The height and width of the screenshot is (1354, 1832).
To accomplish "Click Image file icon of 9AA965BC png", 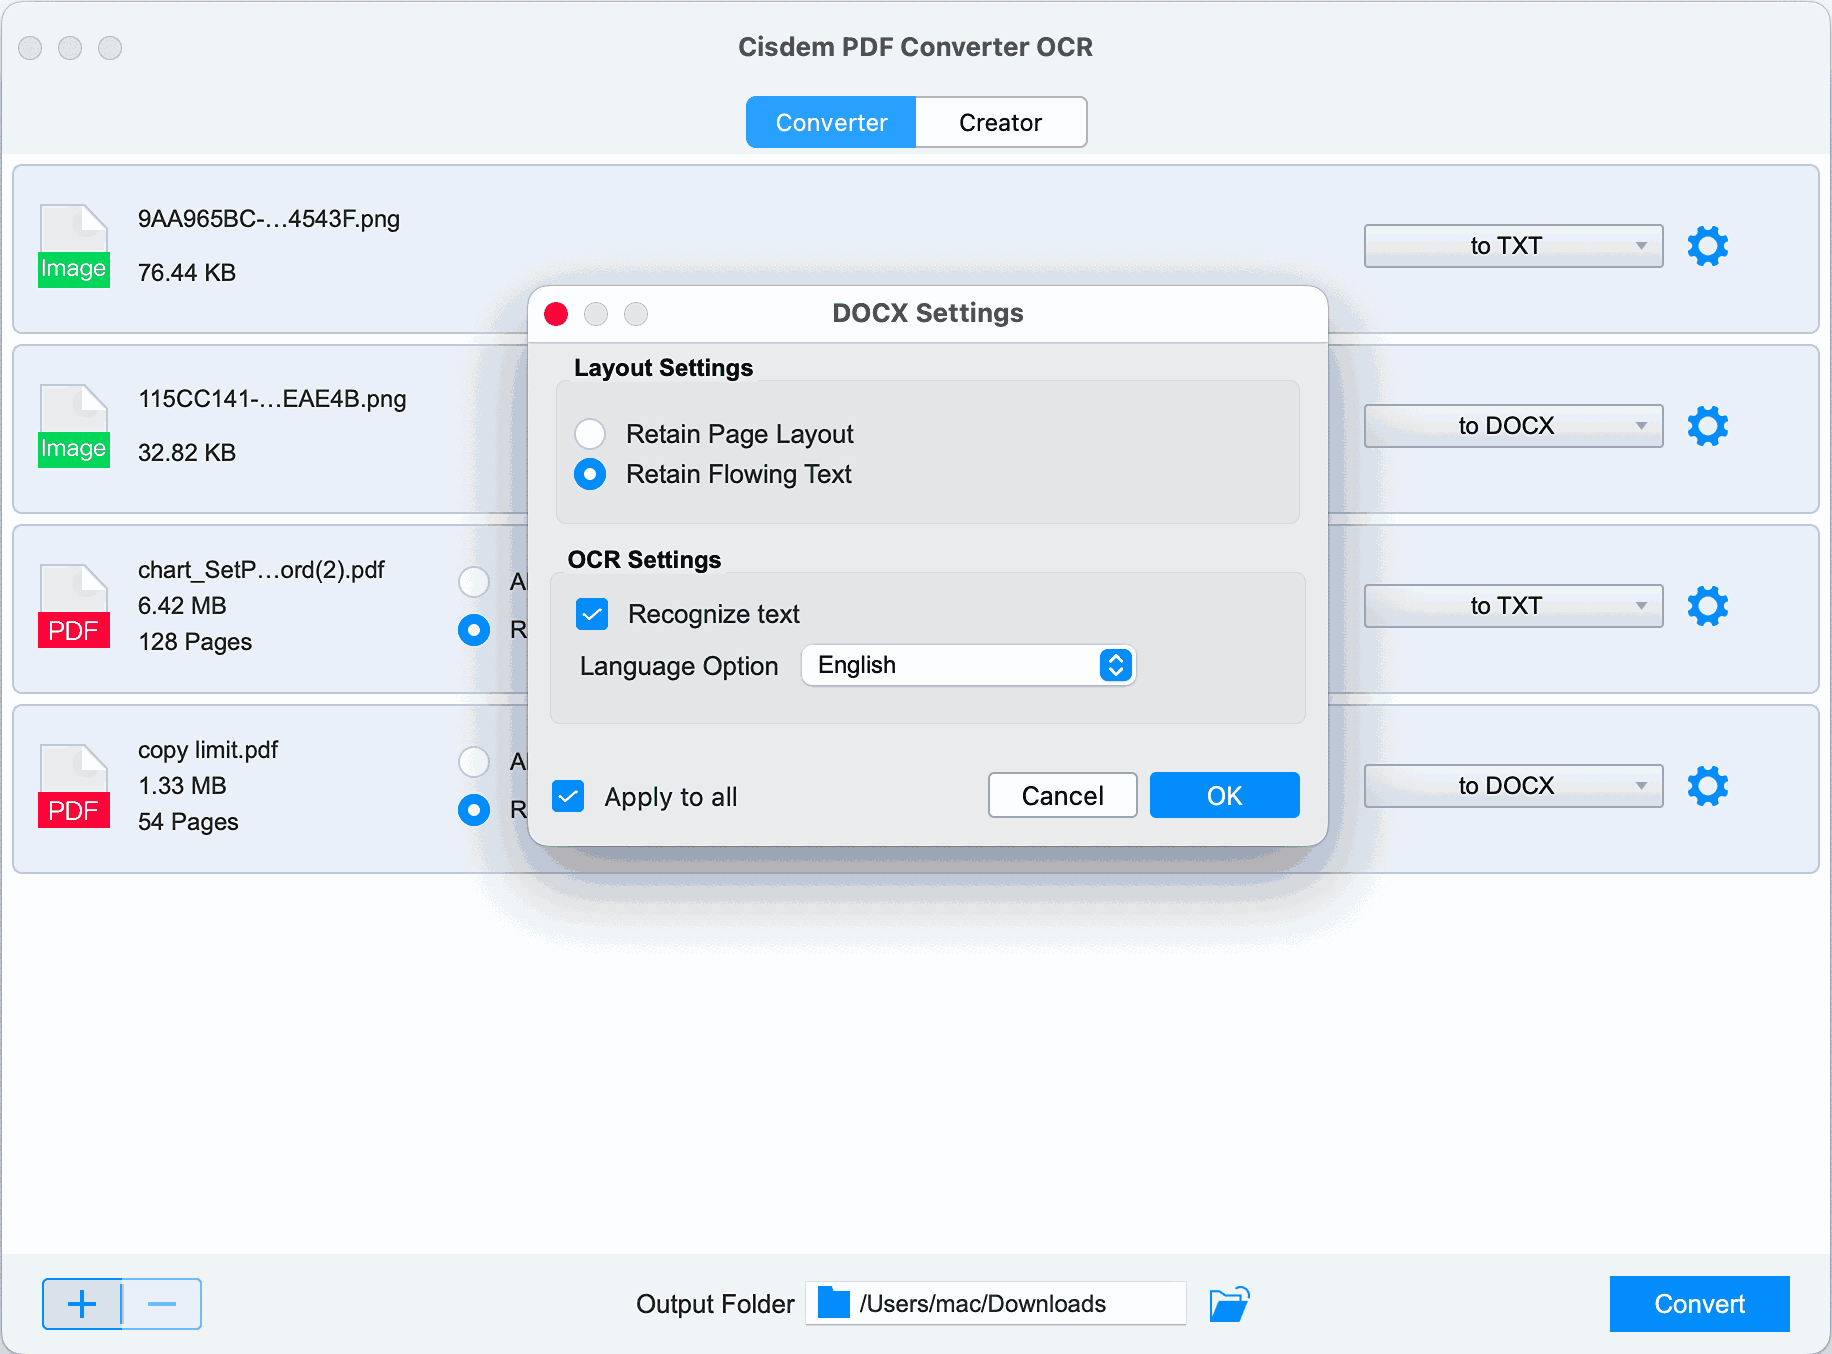I will tap(74, 246).
